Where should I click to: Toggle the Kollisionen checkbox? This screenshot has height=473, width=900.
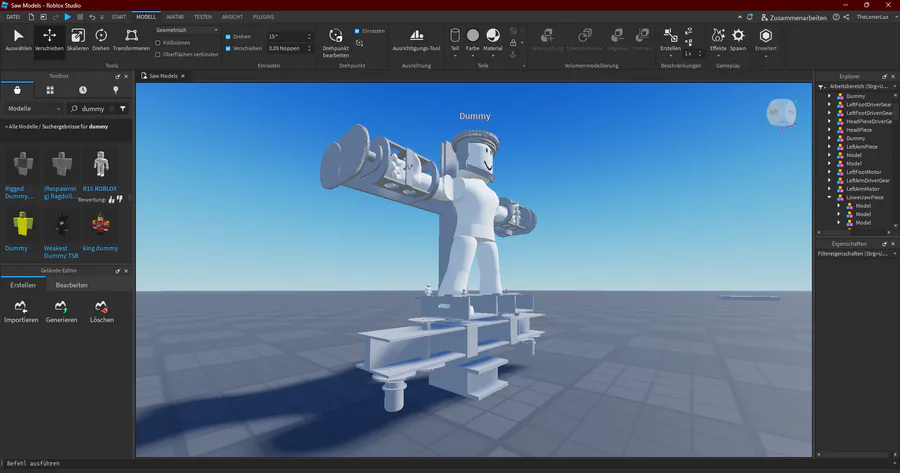[158, 42]
